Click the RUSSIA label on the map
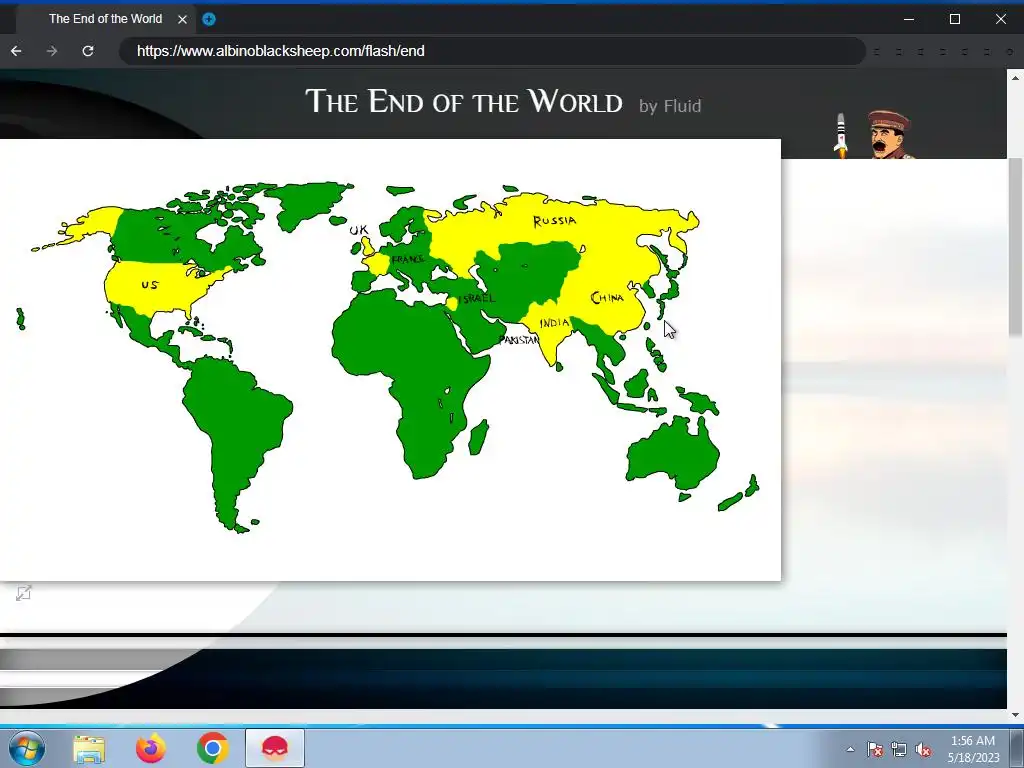The height and width of the screenshot is (768, 1024). pos(555,221)
